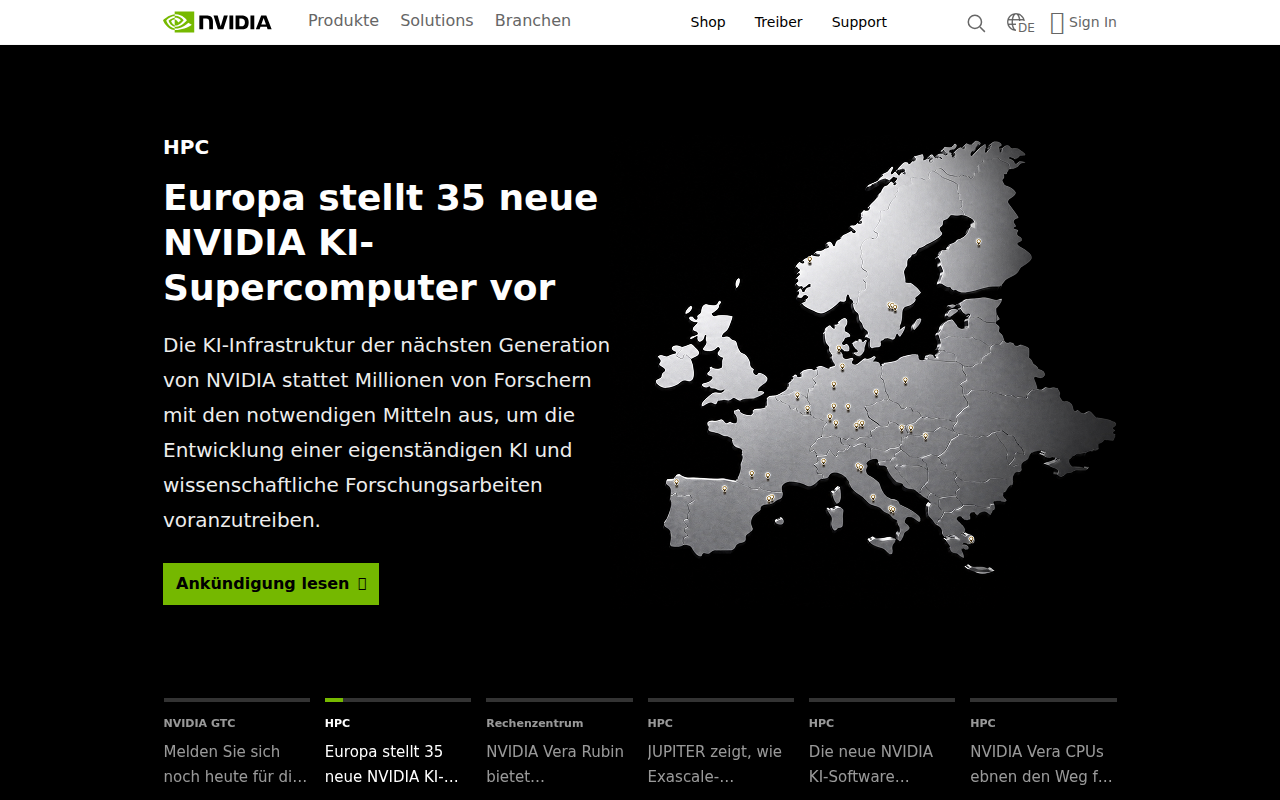This screenshot has width=1280, height=800.
Task: Open the Branchen menu
Action: click(x=533, y=20)
